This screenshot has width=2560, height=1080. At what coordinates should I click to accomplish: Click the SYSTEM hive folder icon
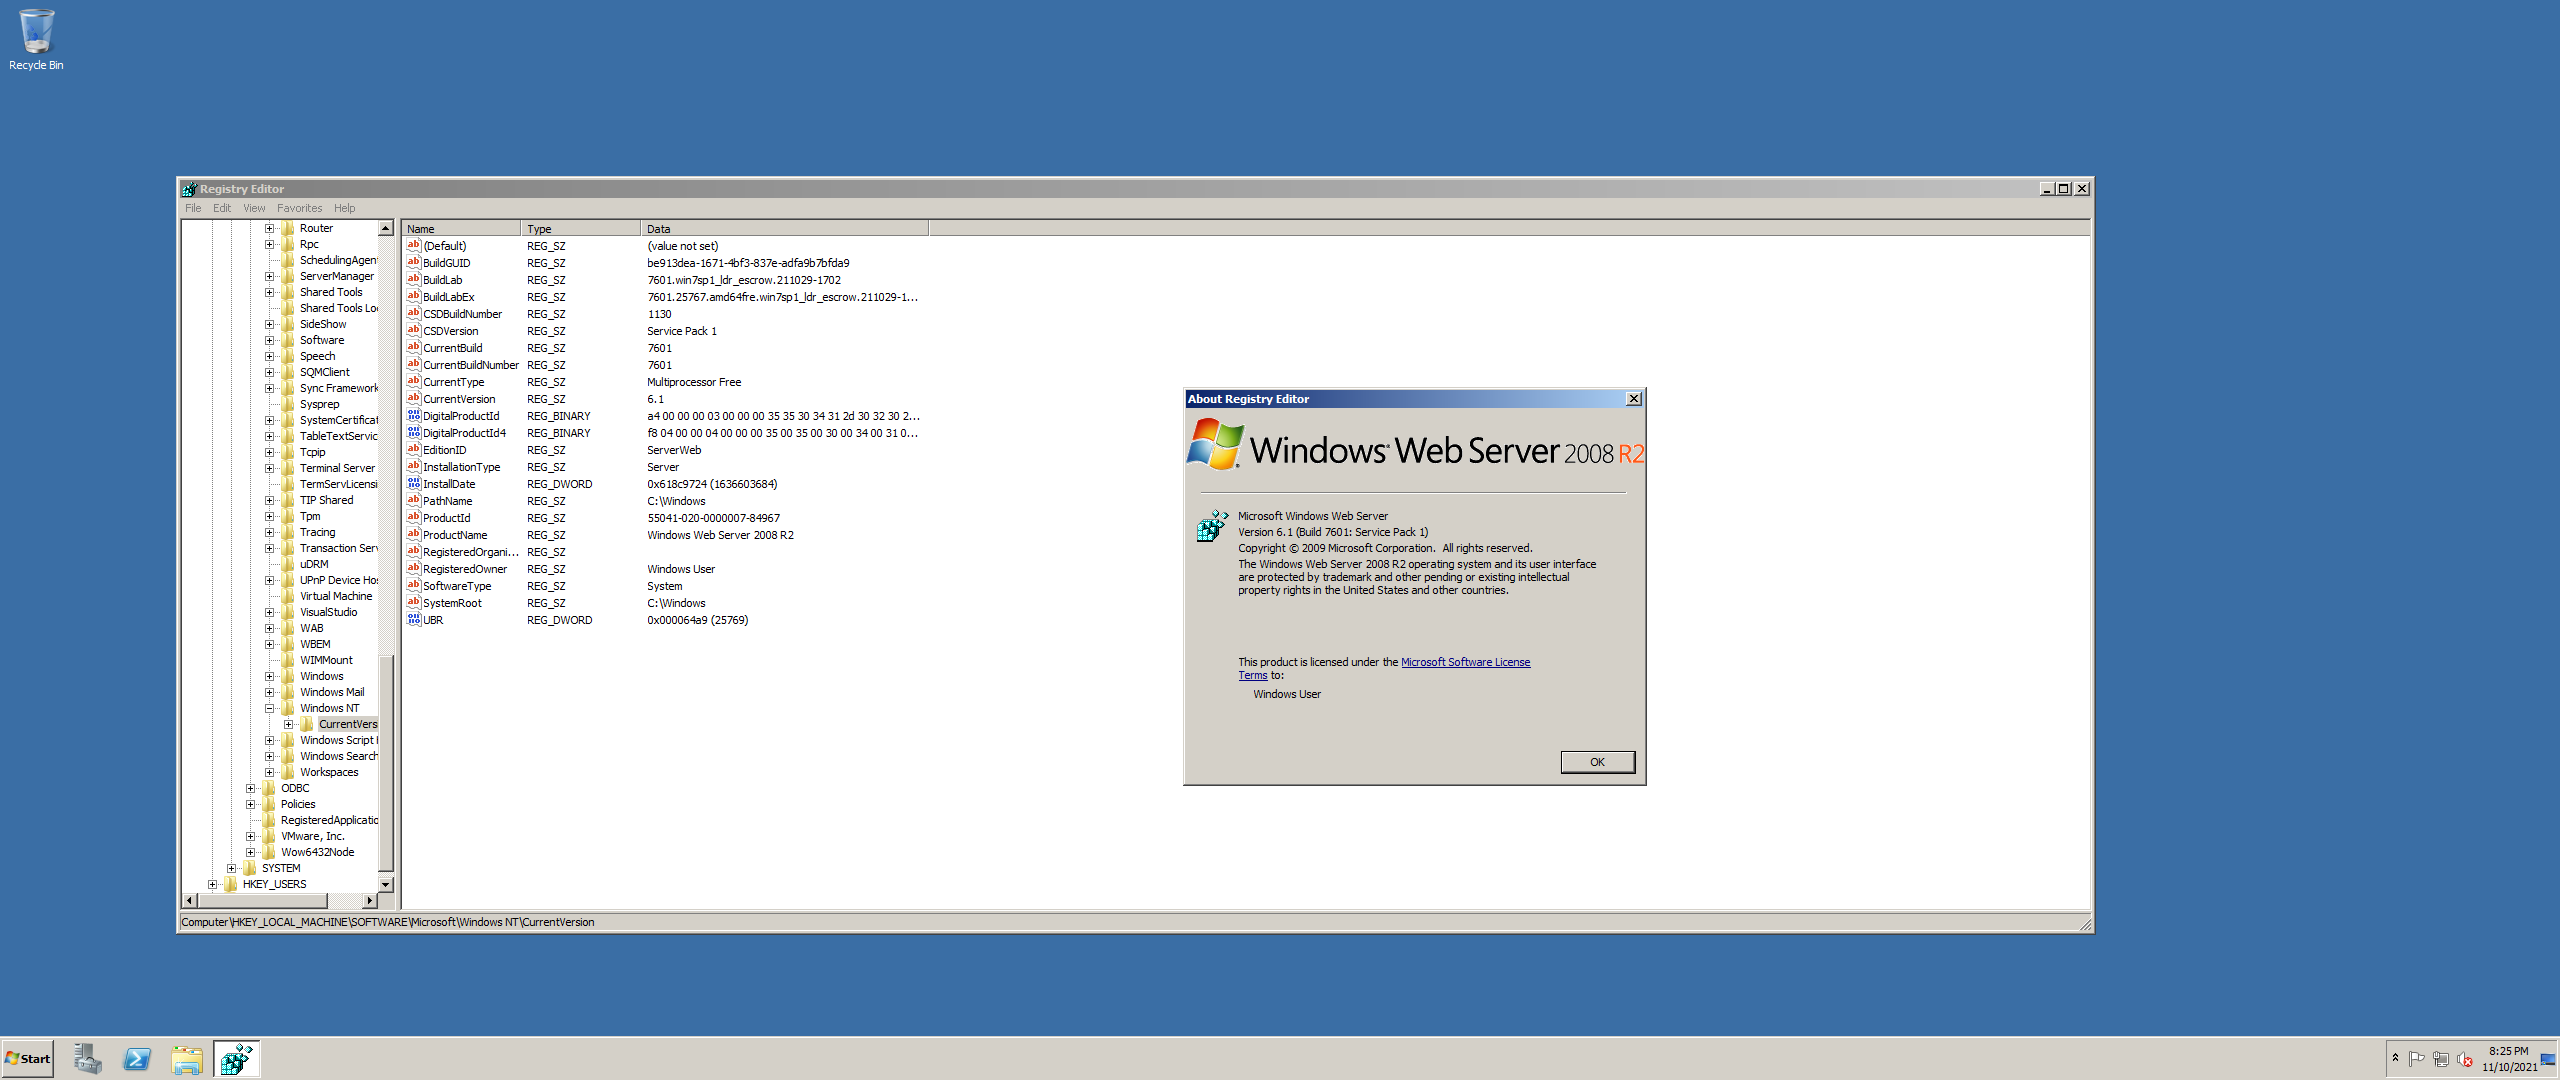(x=250, y=868)
